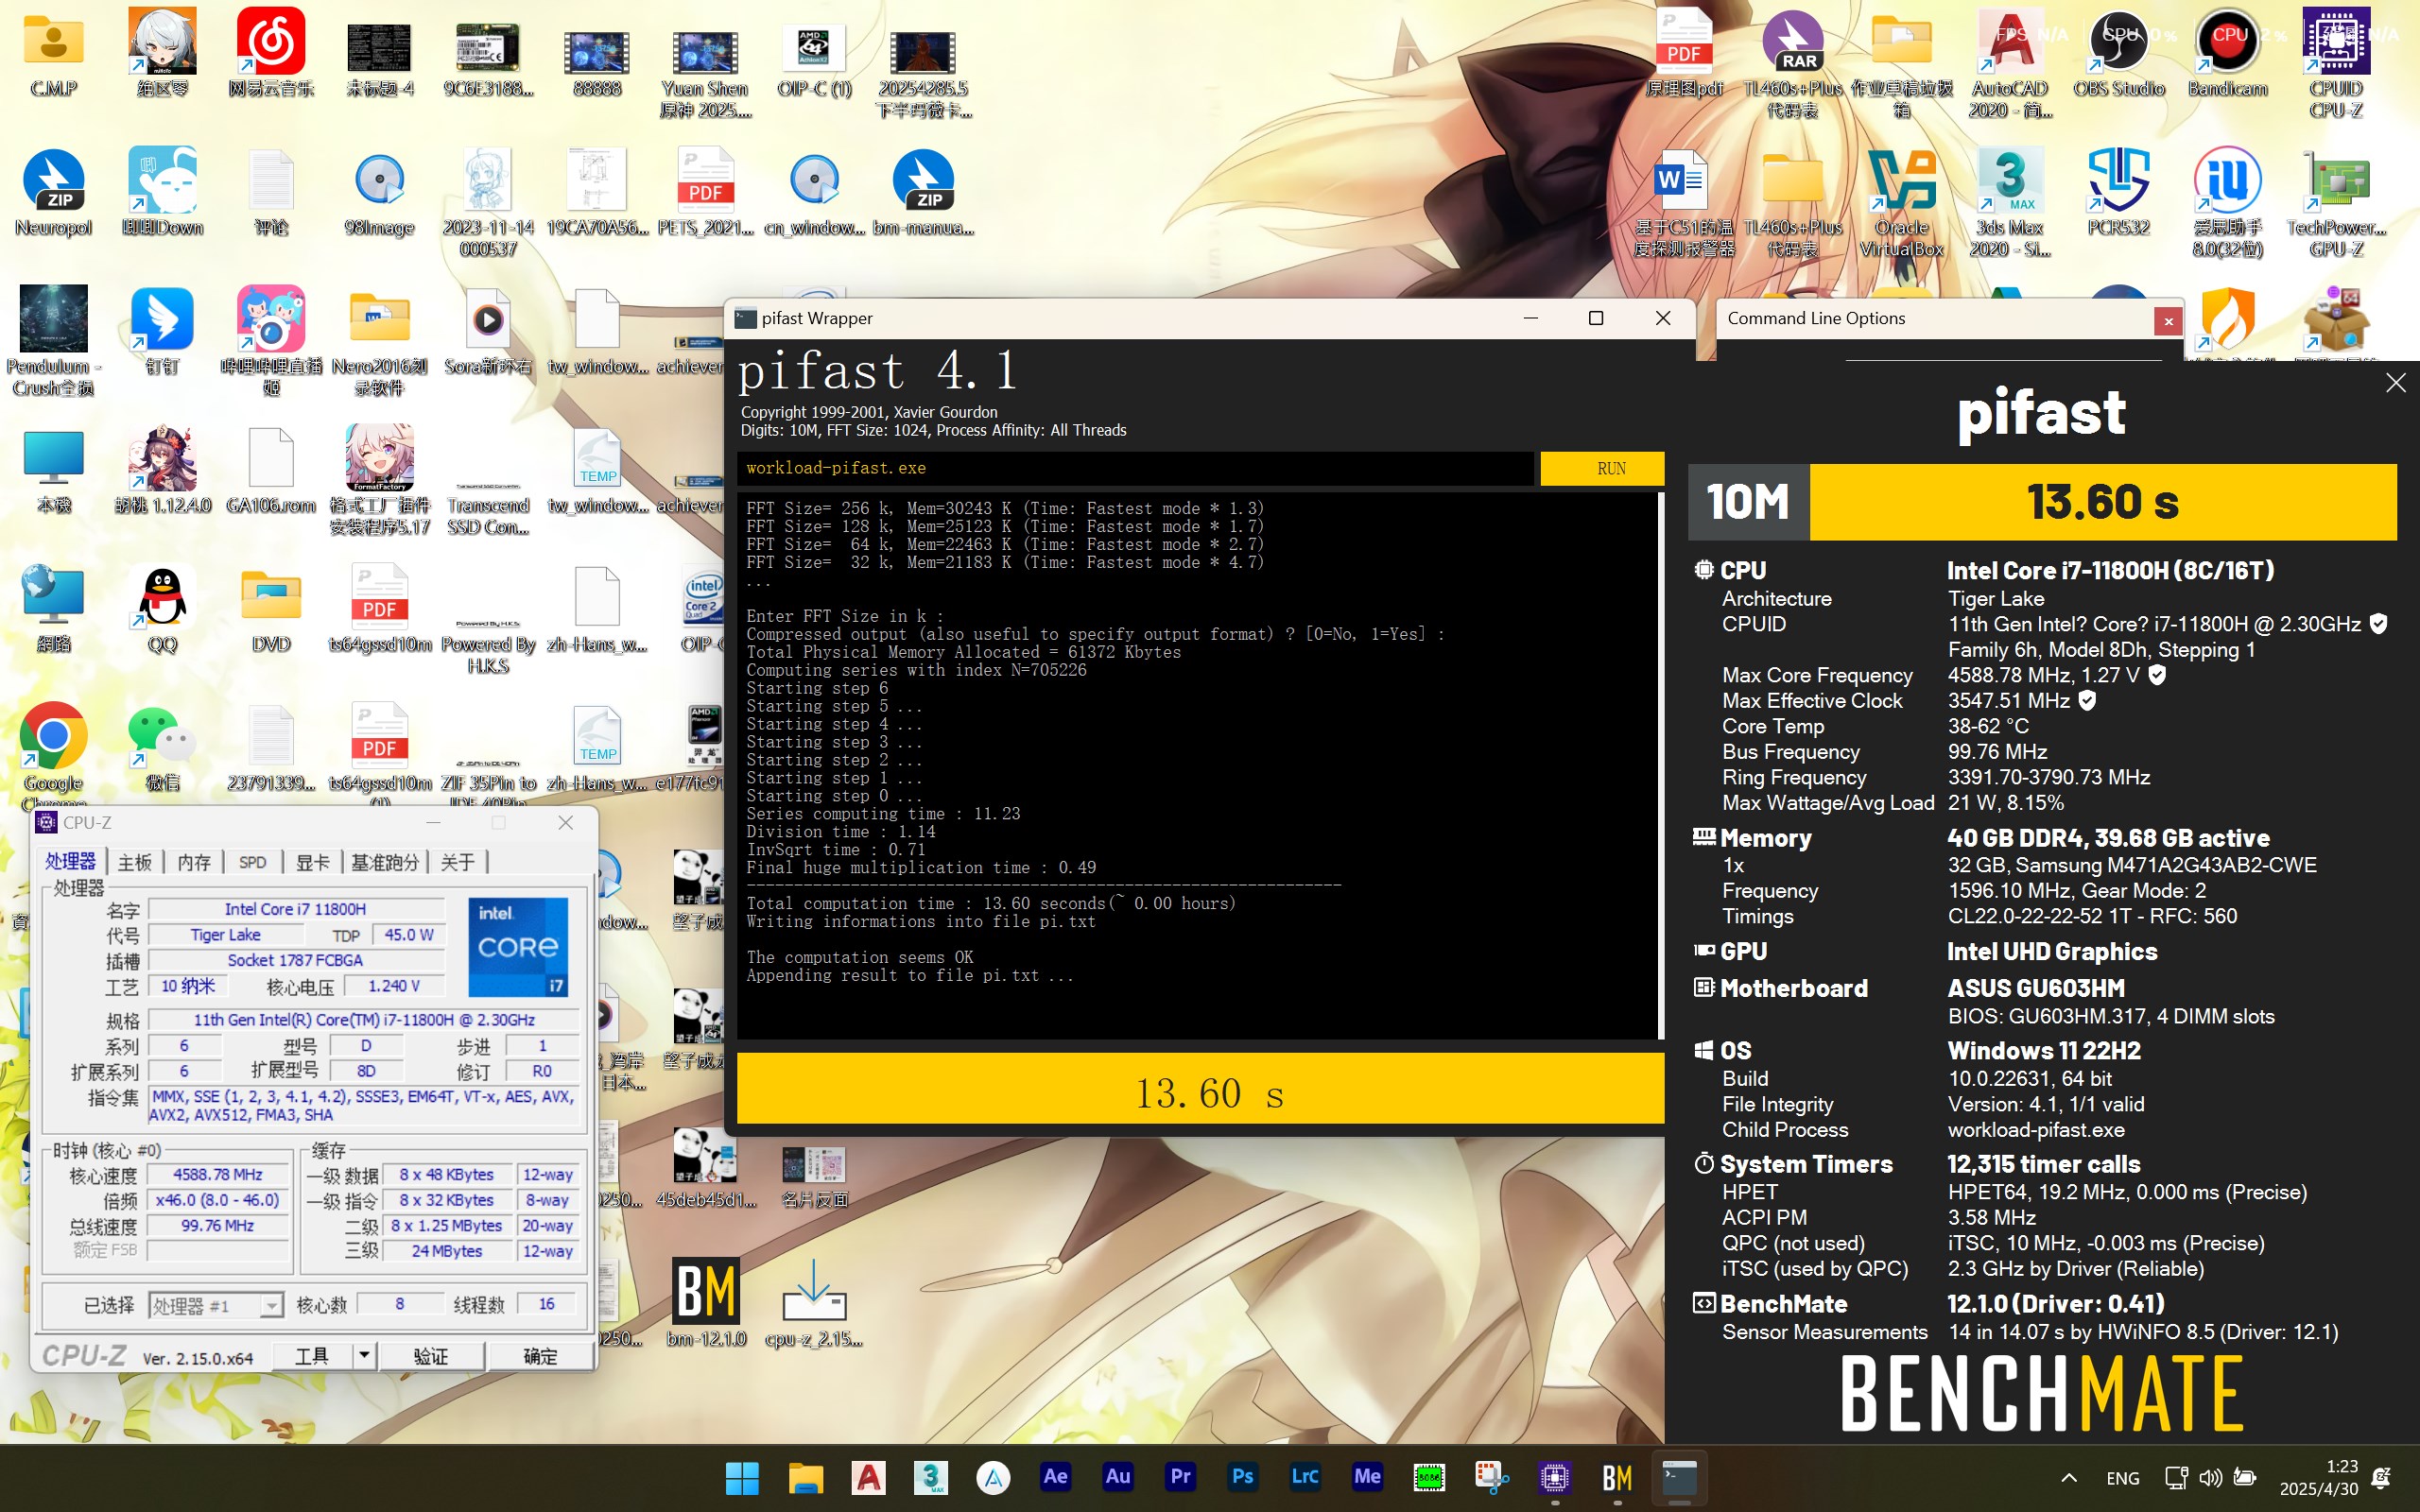
Task: Open the clock showing 1:23 2025/4/30
Action: pos(2318,1478)
